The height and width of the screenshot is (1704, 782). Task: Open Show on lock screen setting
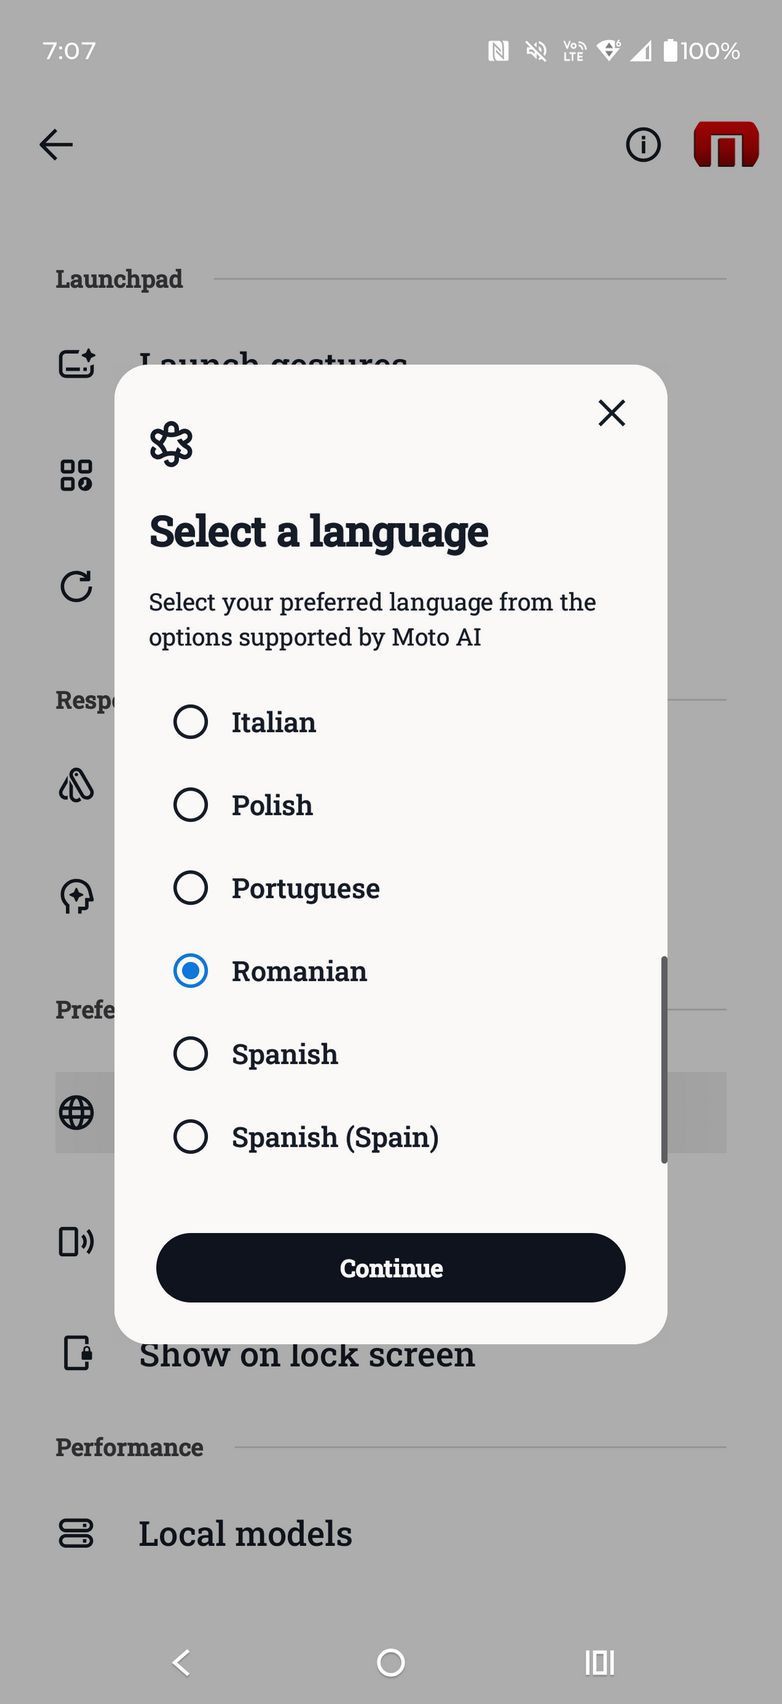(x=306, y=1357)
